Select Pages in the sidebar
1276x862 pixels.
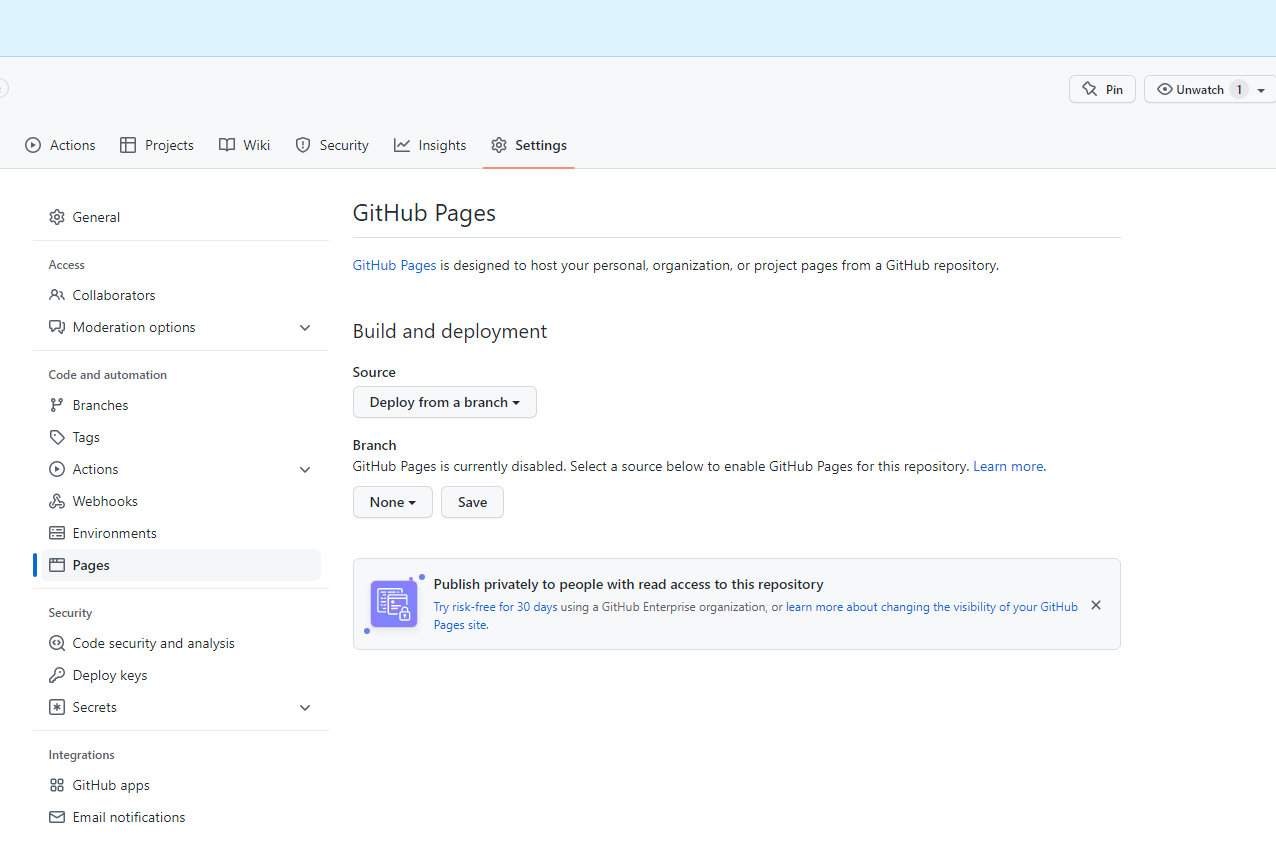181,565
